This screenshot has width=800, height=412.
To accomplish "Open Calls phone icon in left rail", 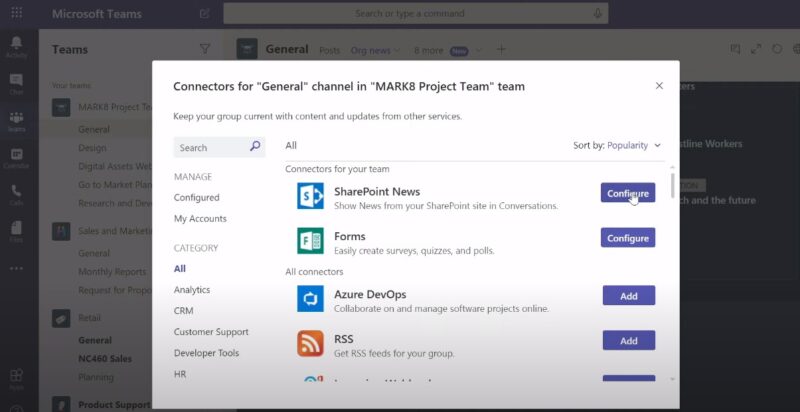I will click(16, 194).
